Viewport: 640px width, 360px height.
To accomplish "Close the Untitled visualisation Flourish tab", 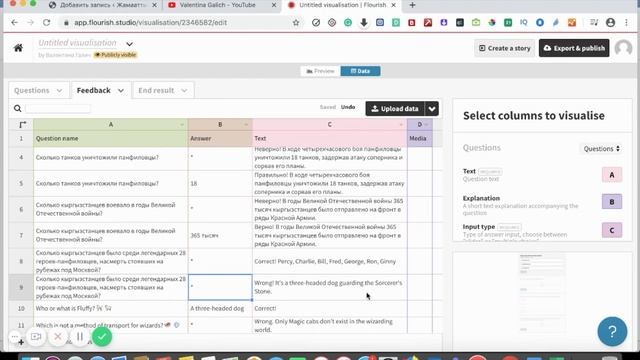I will pos(393,5).
